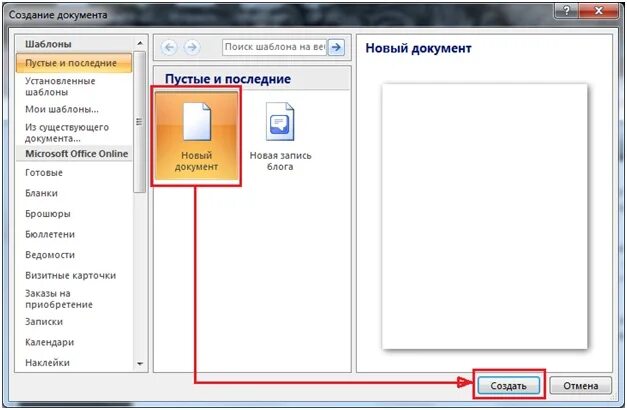
Task: Choose Из существующего документа... entry
Action: pyautogui.click(x=74, y=133)
